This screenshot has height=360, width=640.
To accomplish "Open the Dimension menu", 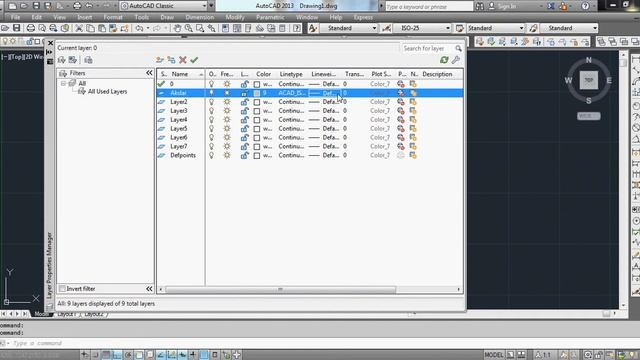I will (x=200, y=18).
